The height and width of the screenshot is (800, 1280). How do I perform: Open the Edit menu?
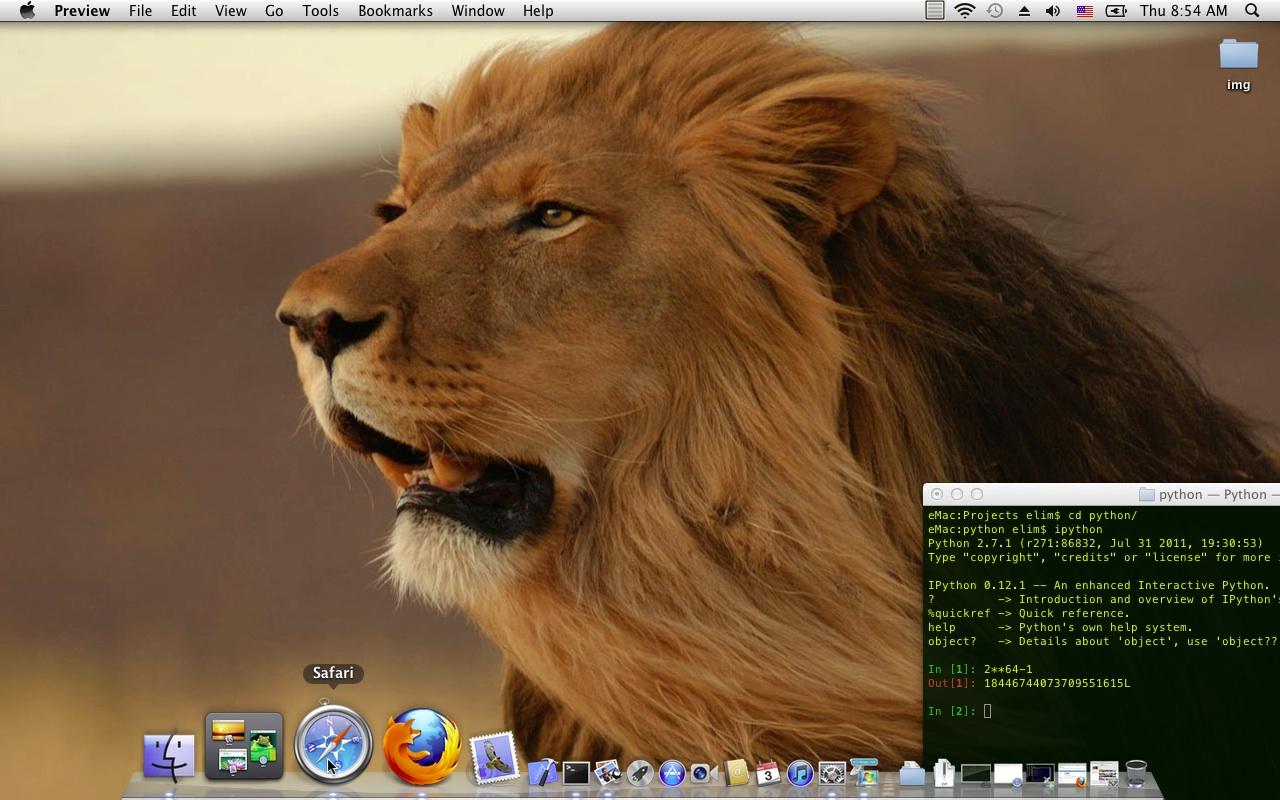coord(183,11)
